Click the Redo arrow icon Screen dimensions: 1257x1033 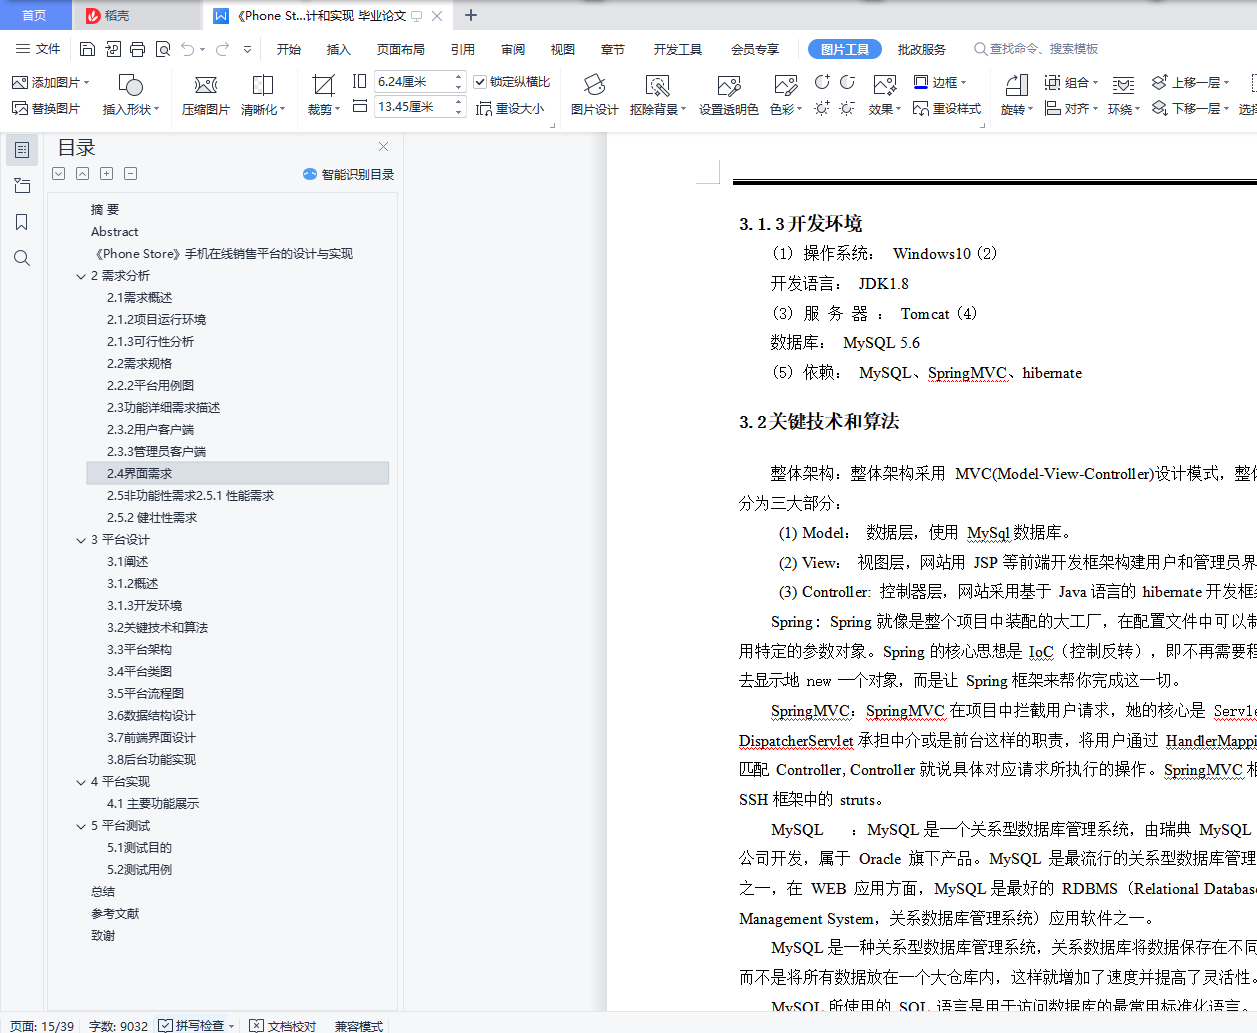coord(222,49)
